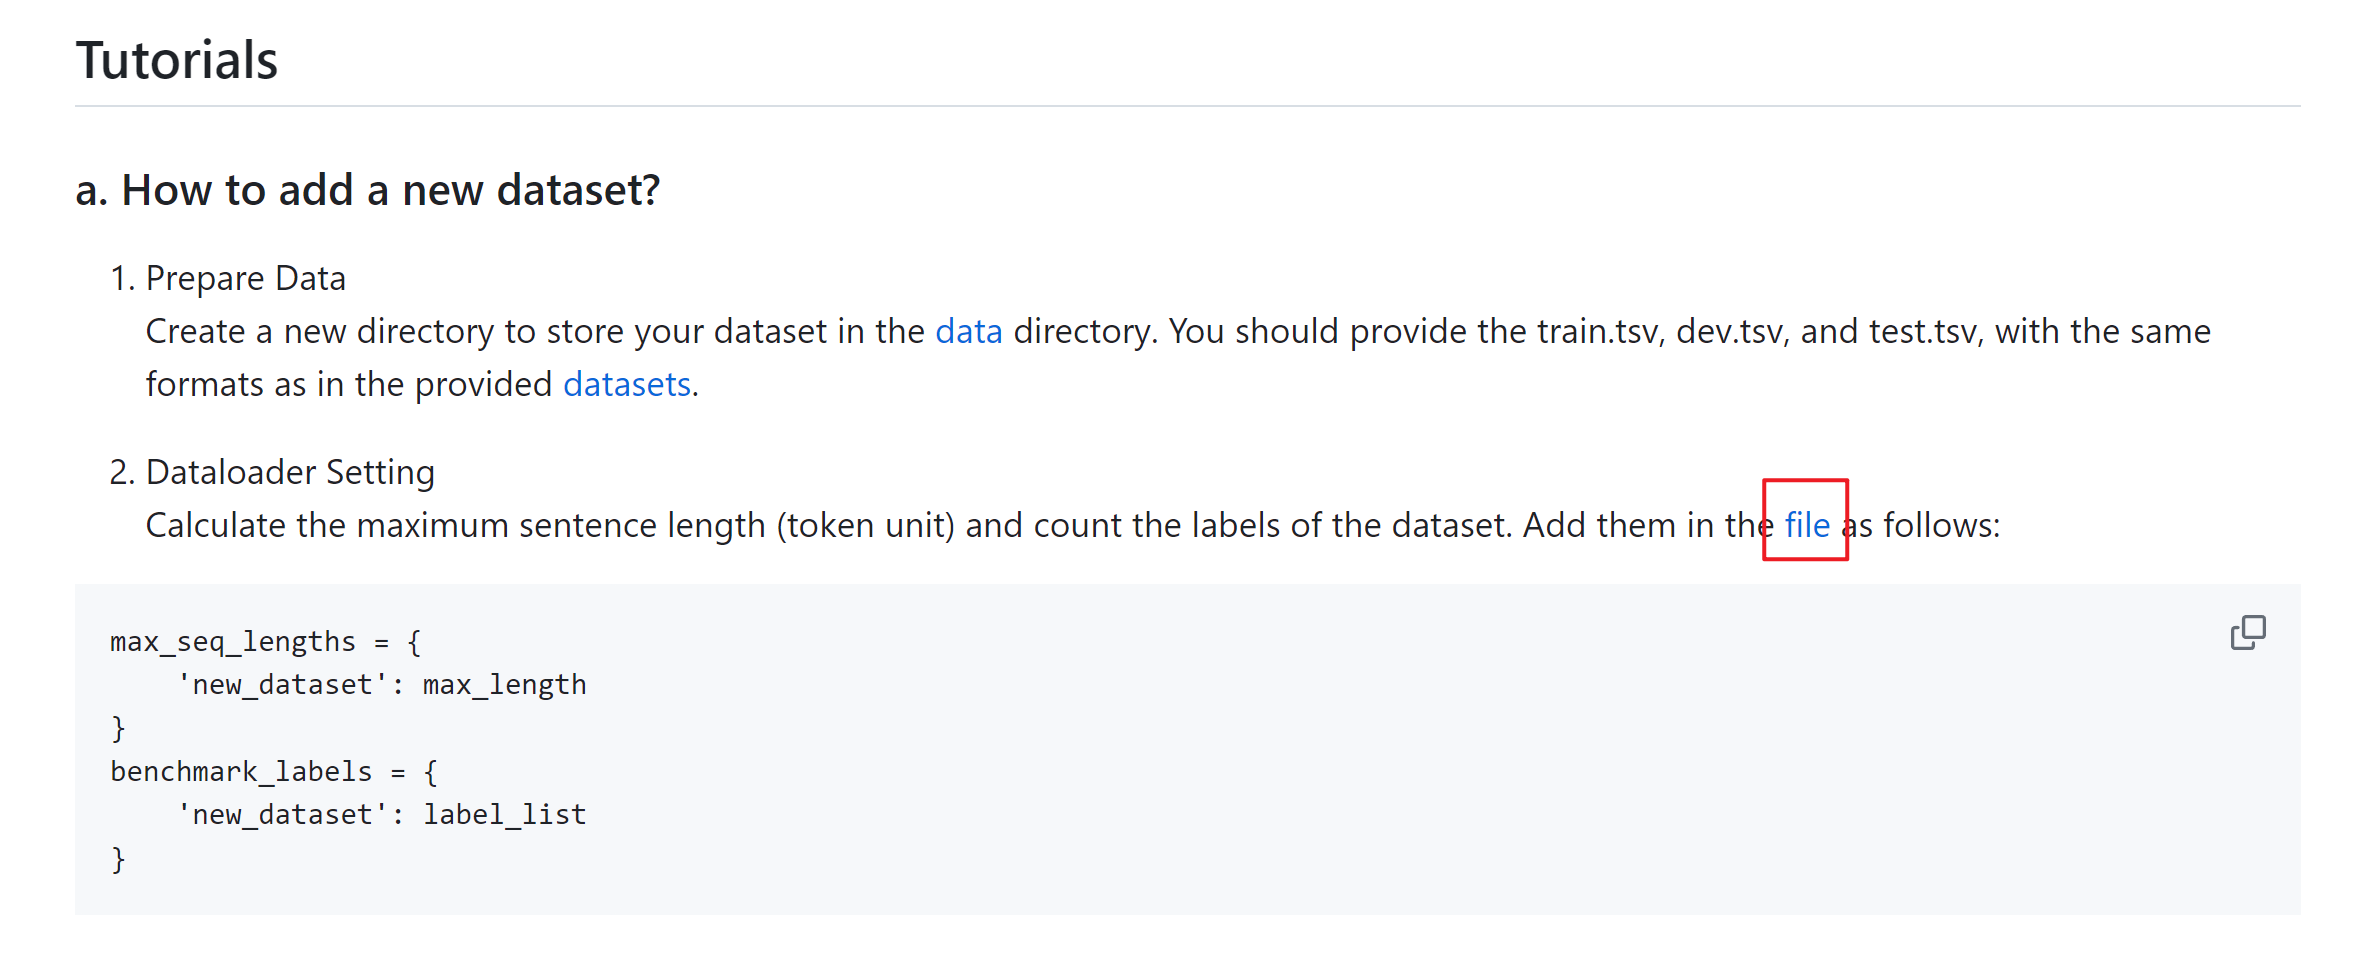Click the second 'new_dataset' key in code
This screenshot has width=2371, height=953.
(x=282, y=815)
